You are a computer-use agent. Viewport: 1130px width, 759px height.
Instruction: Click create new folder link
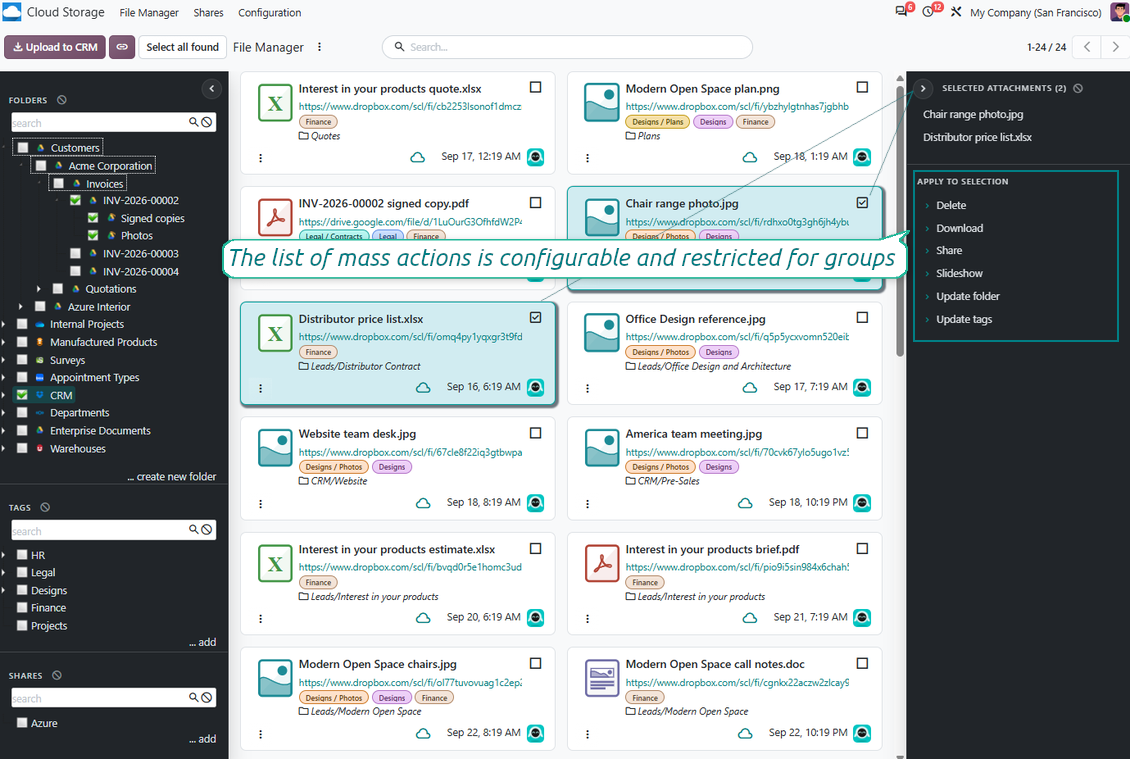[x=172, y=476]
